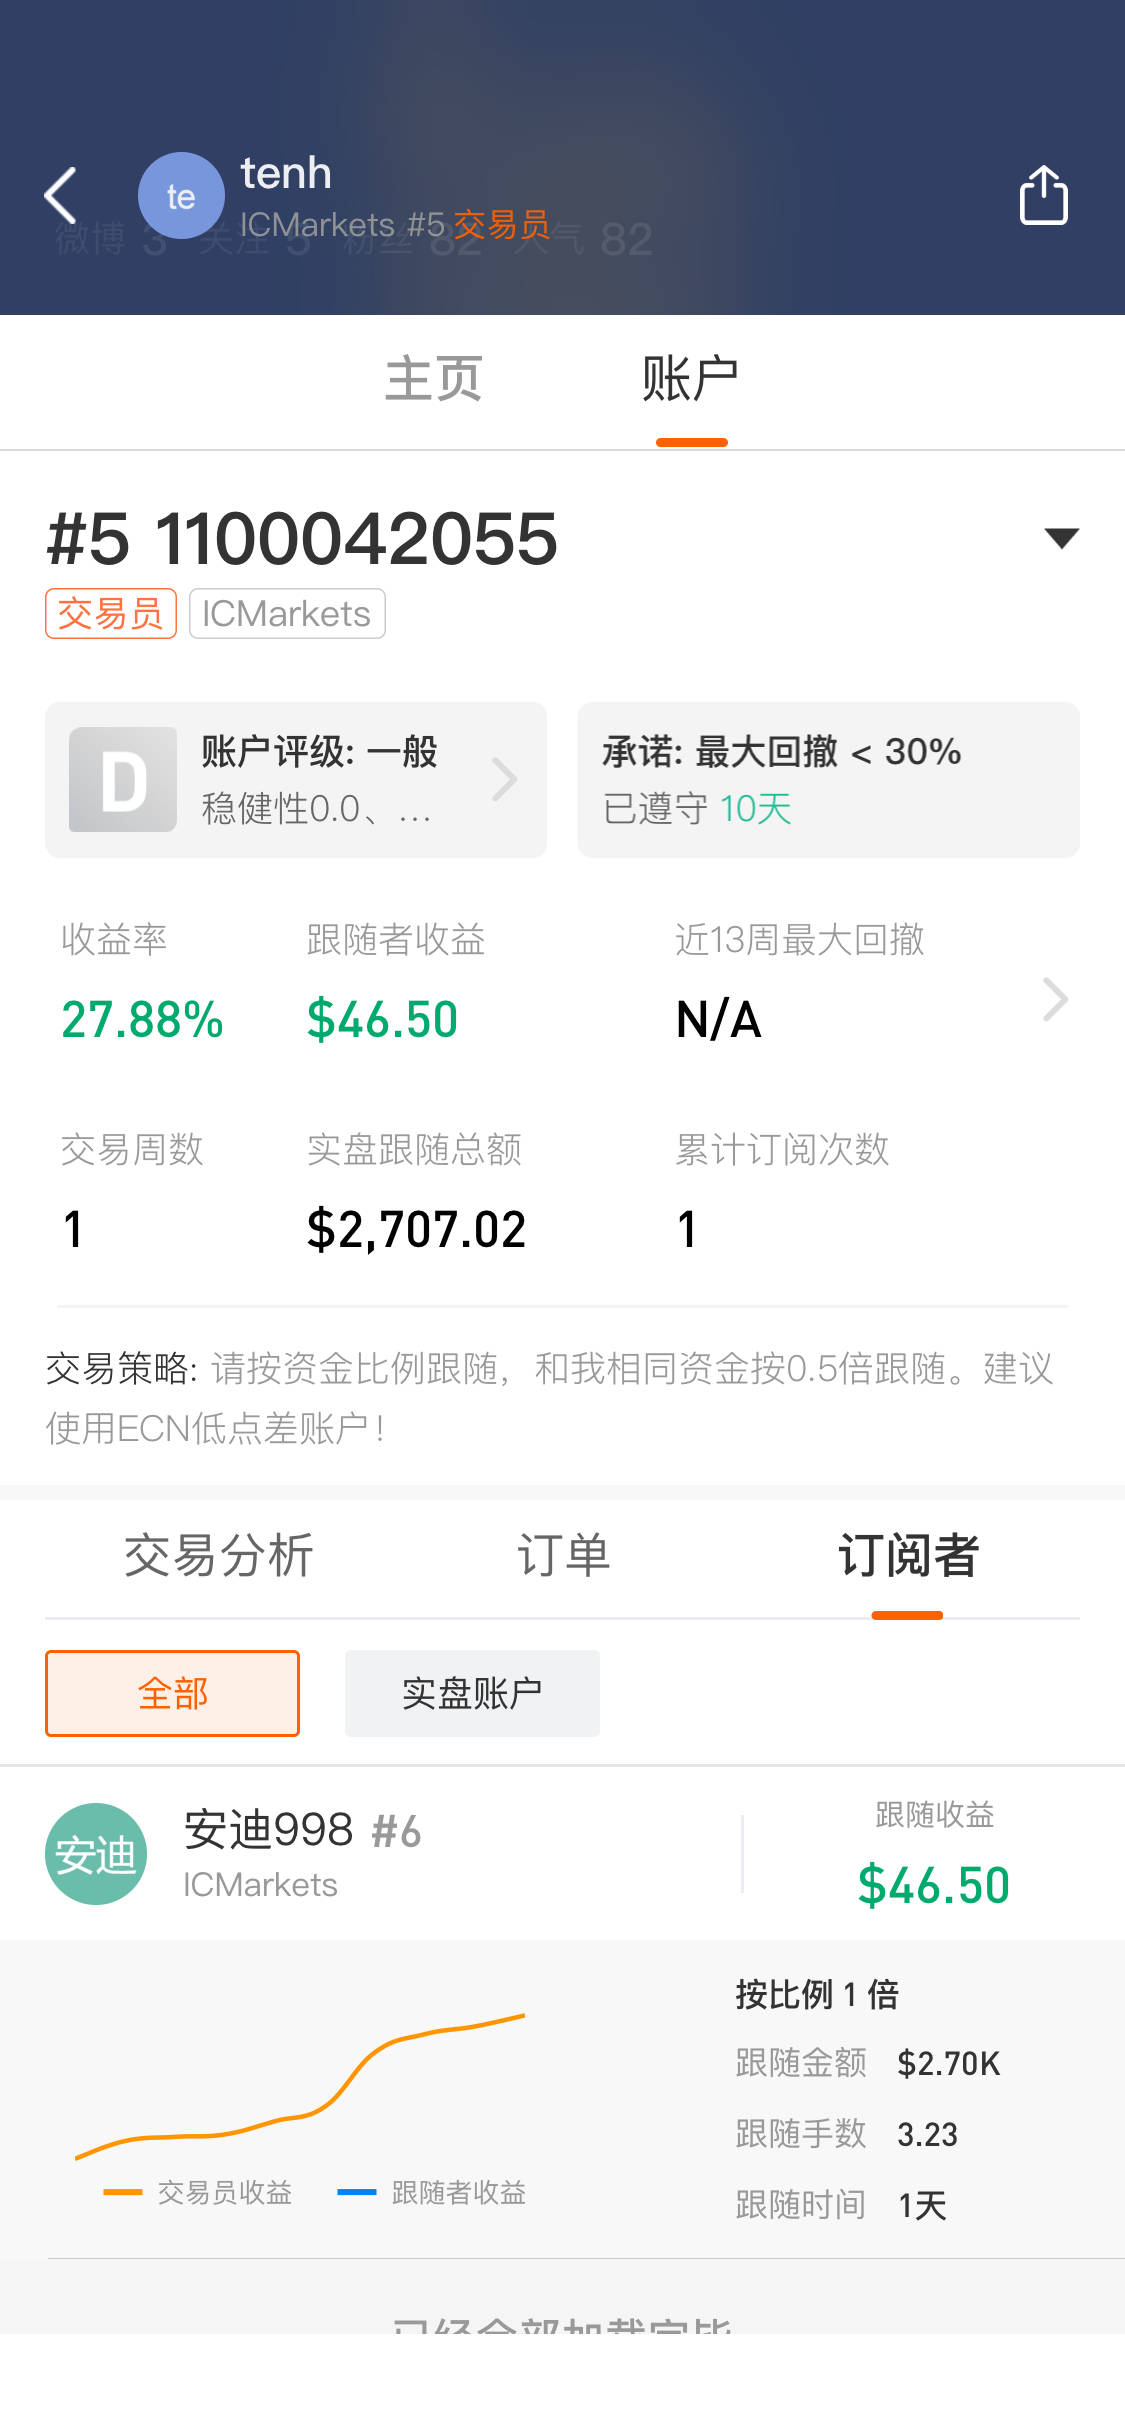Open the 订单 tab

tap(563, 1556)
